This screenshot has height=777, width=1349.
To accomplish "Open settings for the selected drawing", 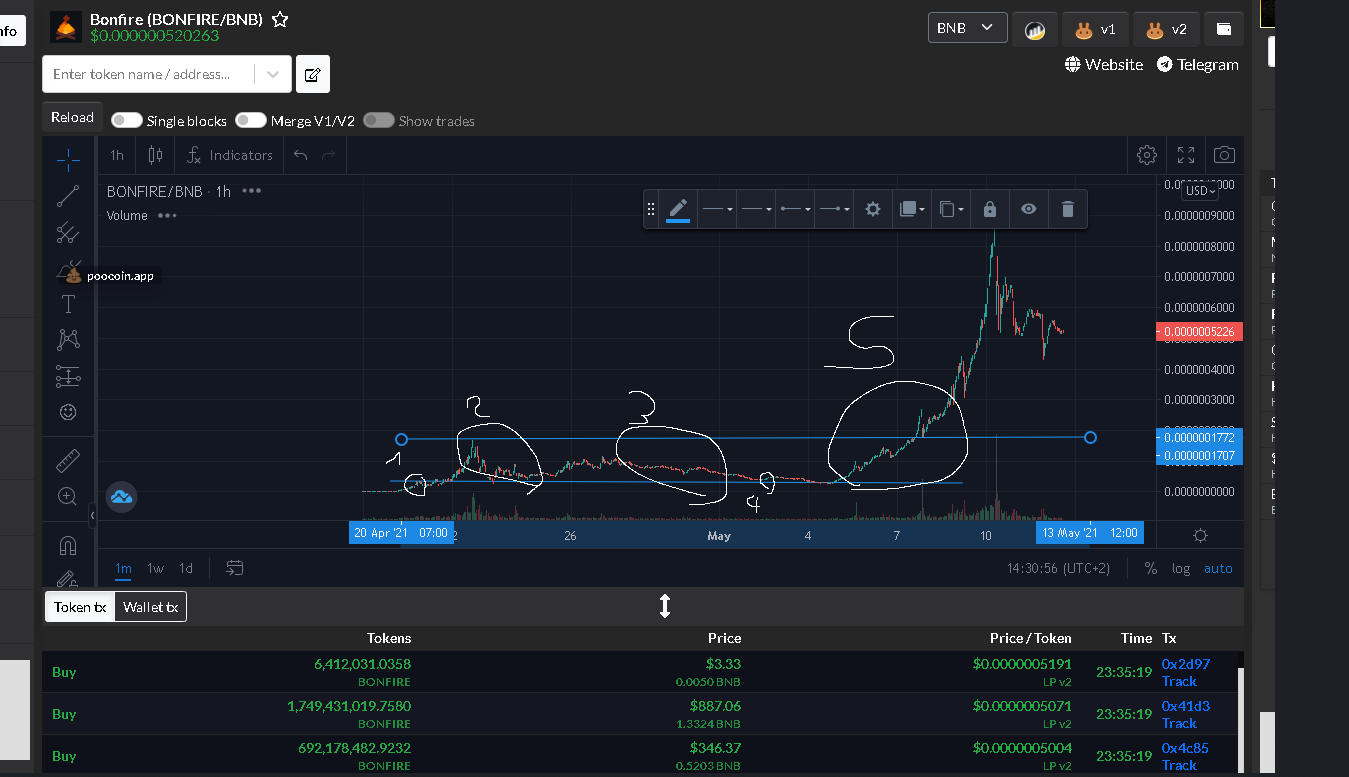I will pyautogui.click(x=873, y=209).
